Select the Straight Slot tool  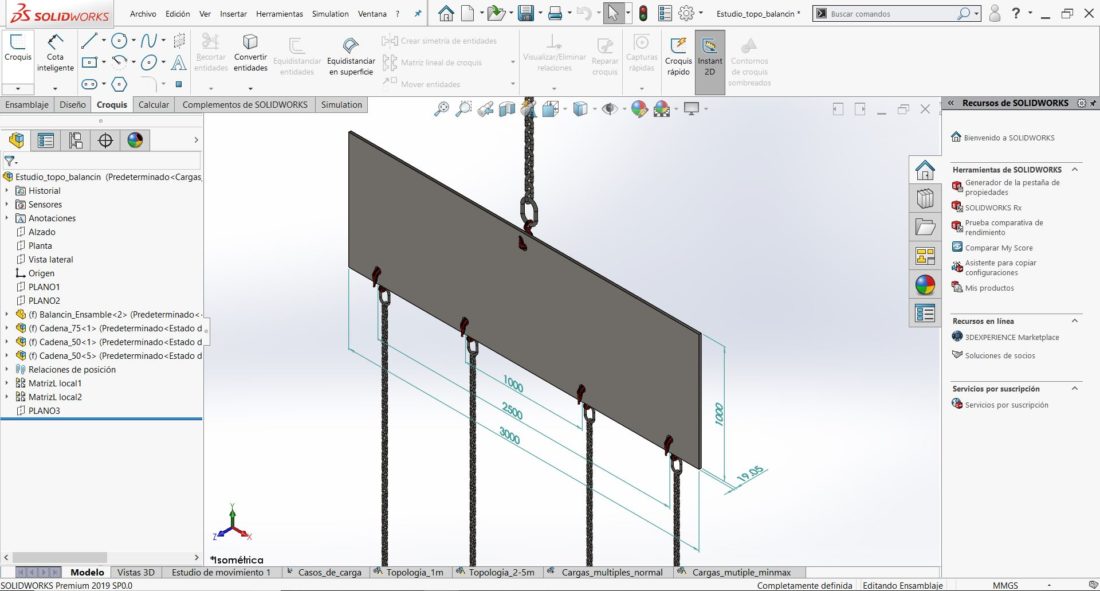click(89, 84)
